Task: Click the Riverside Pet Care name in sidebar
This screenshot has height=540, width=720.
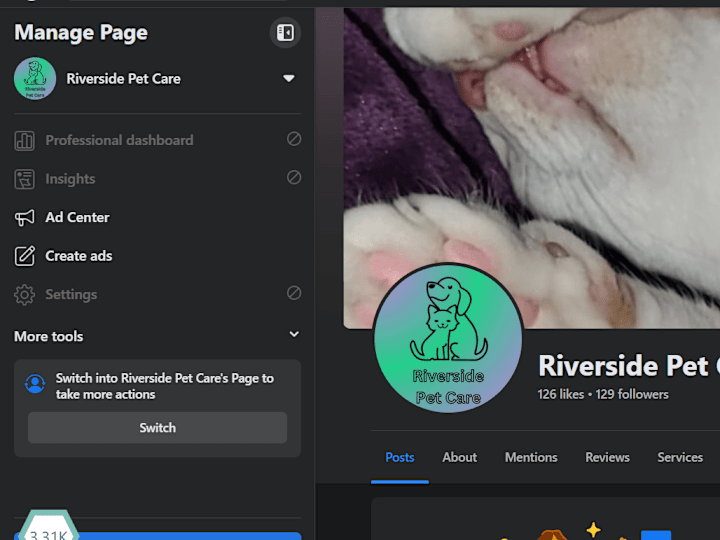Action: [x=124, y=79]
